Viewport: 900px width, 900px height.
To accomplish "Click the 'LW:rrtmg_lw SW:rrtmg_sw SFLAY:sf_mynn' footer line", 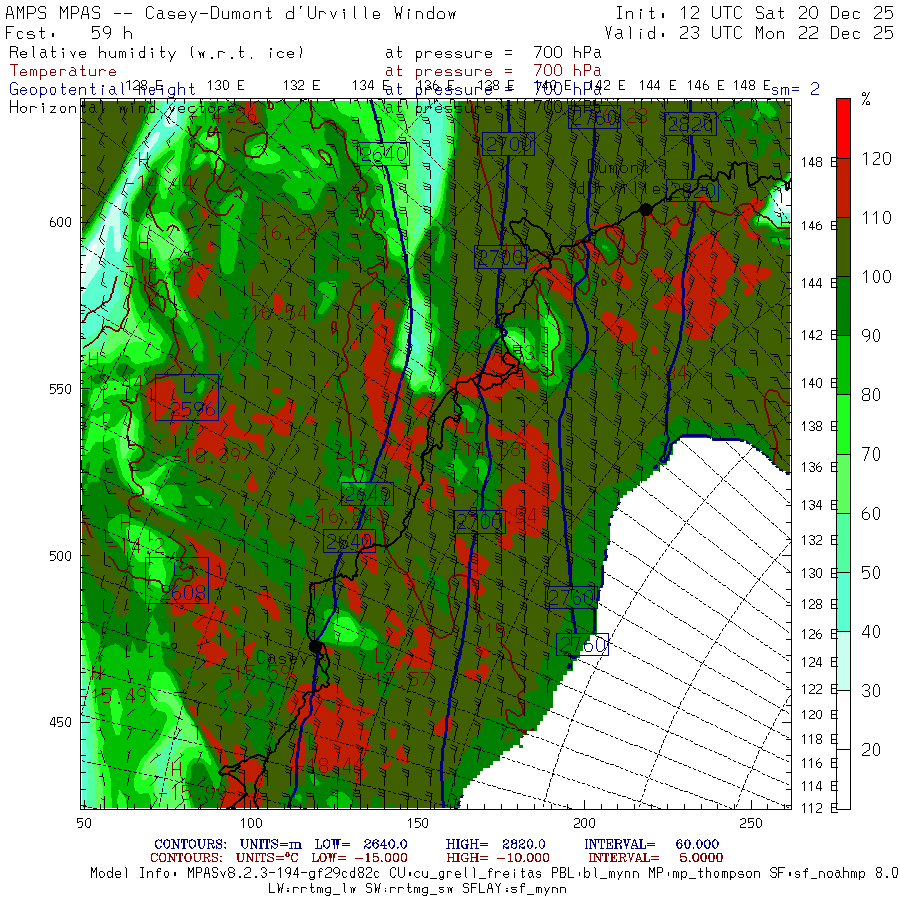I will pyautogui.click(x=417, y=889).
